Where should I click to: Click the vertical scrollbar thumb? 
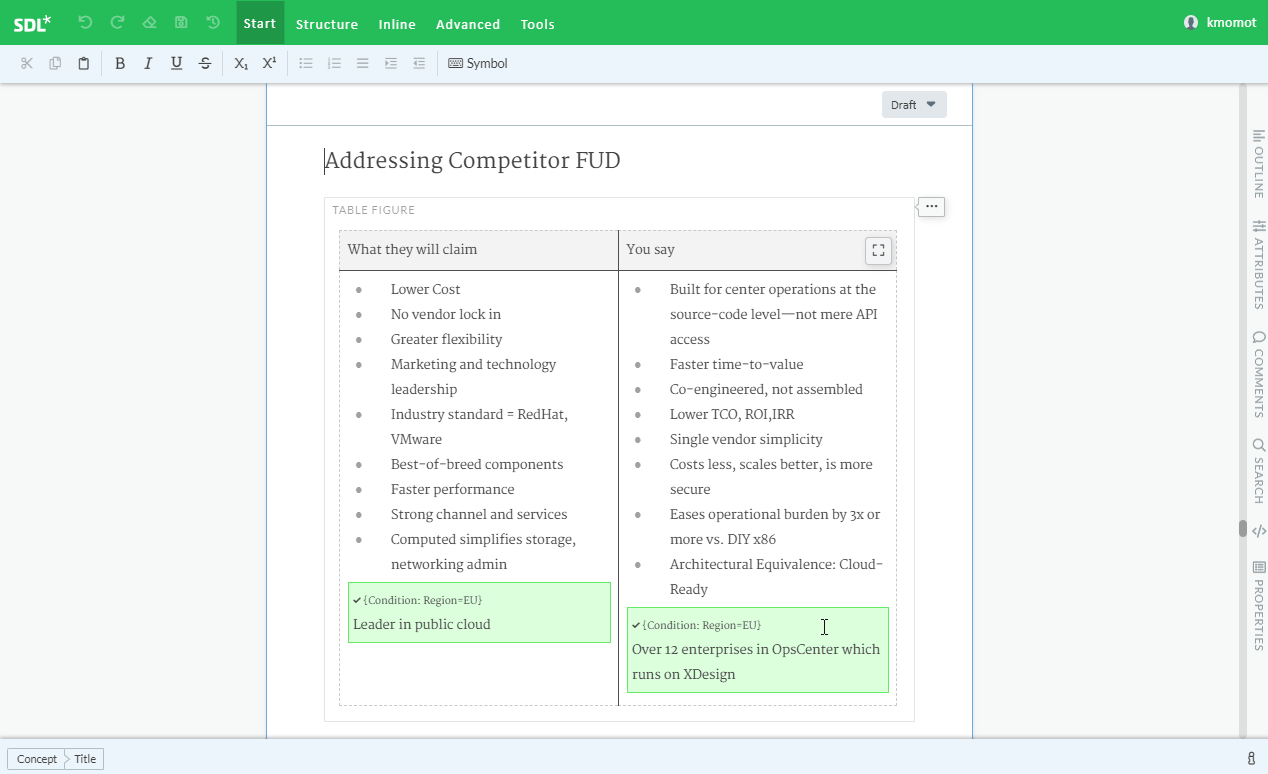click(1243, 528)
